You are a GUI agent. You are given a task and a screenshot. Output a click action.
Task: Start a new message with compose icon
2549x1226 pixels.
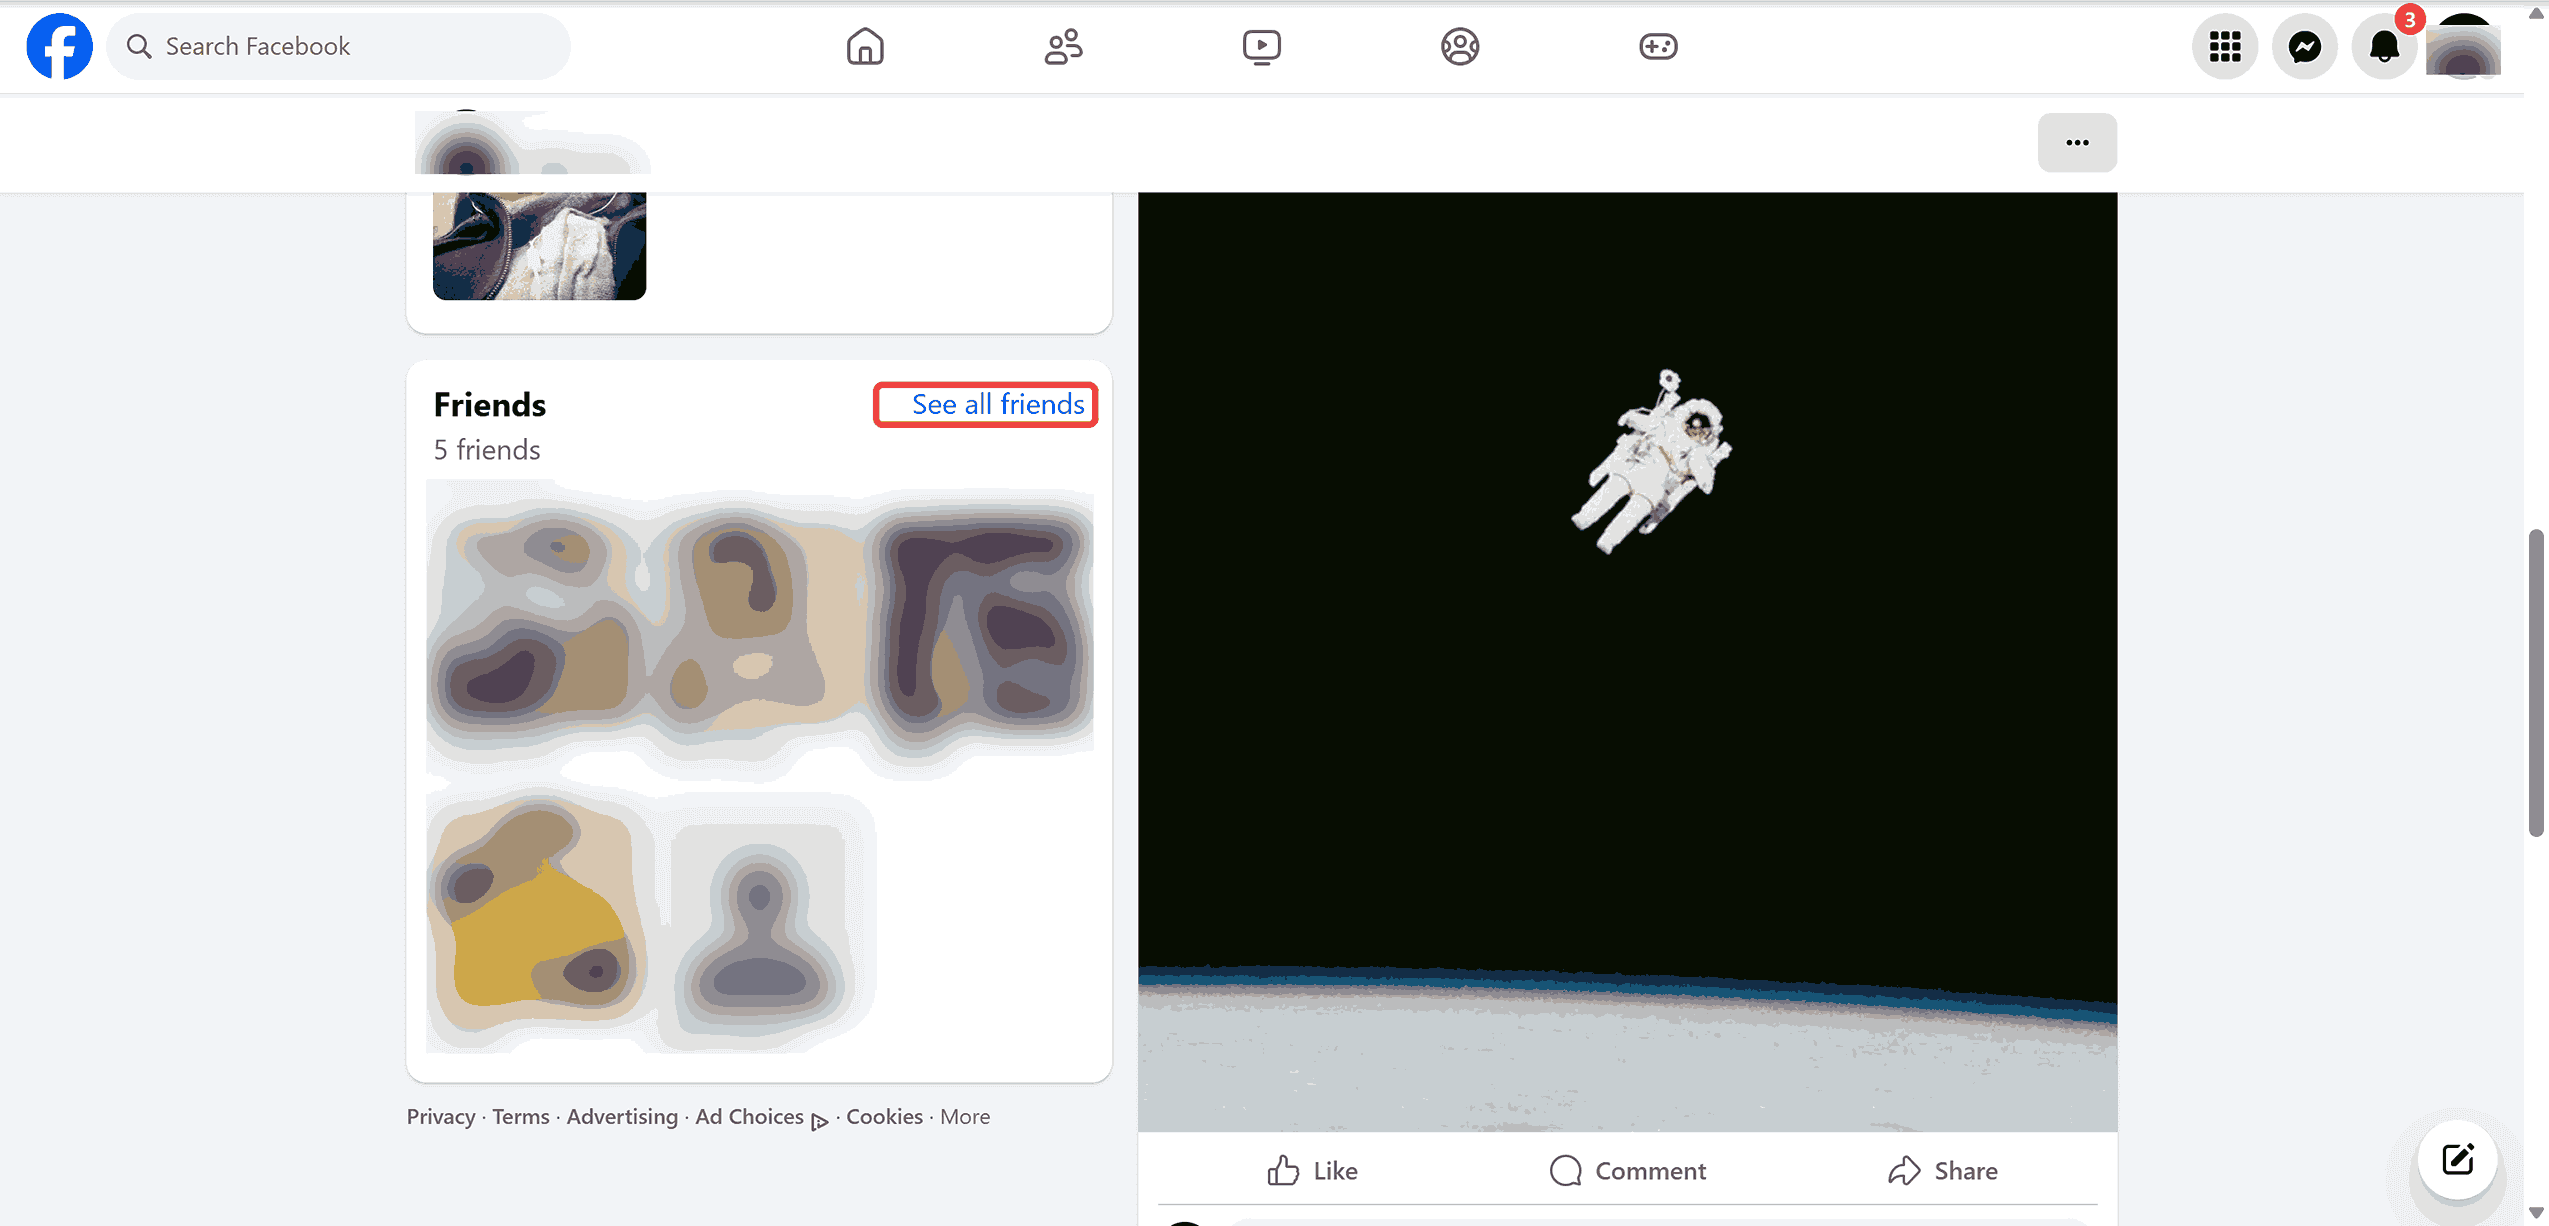click(2457, 1159)
